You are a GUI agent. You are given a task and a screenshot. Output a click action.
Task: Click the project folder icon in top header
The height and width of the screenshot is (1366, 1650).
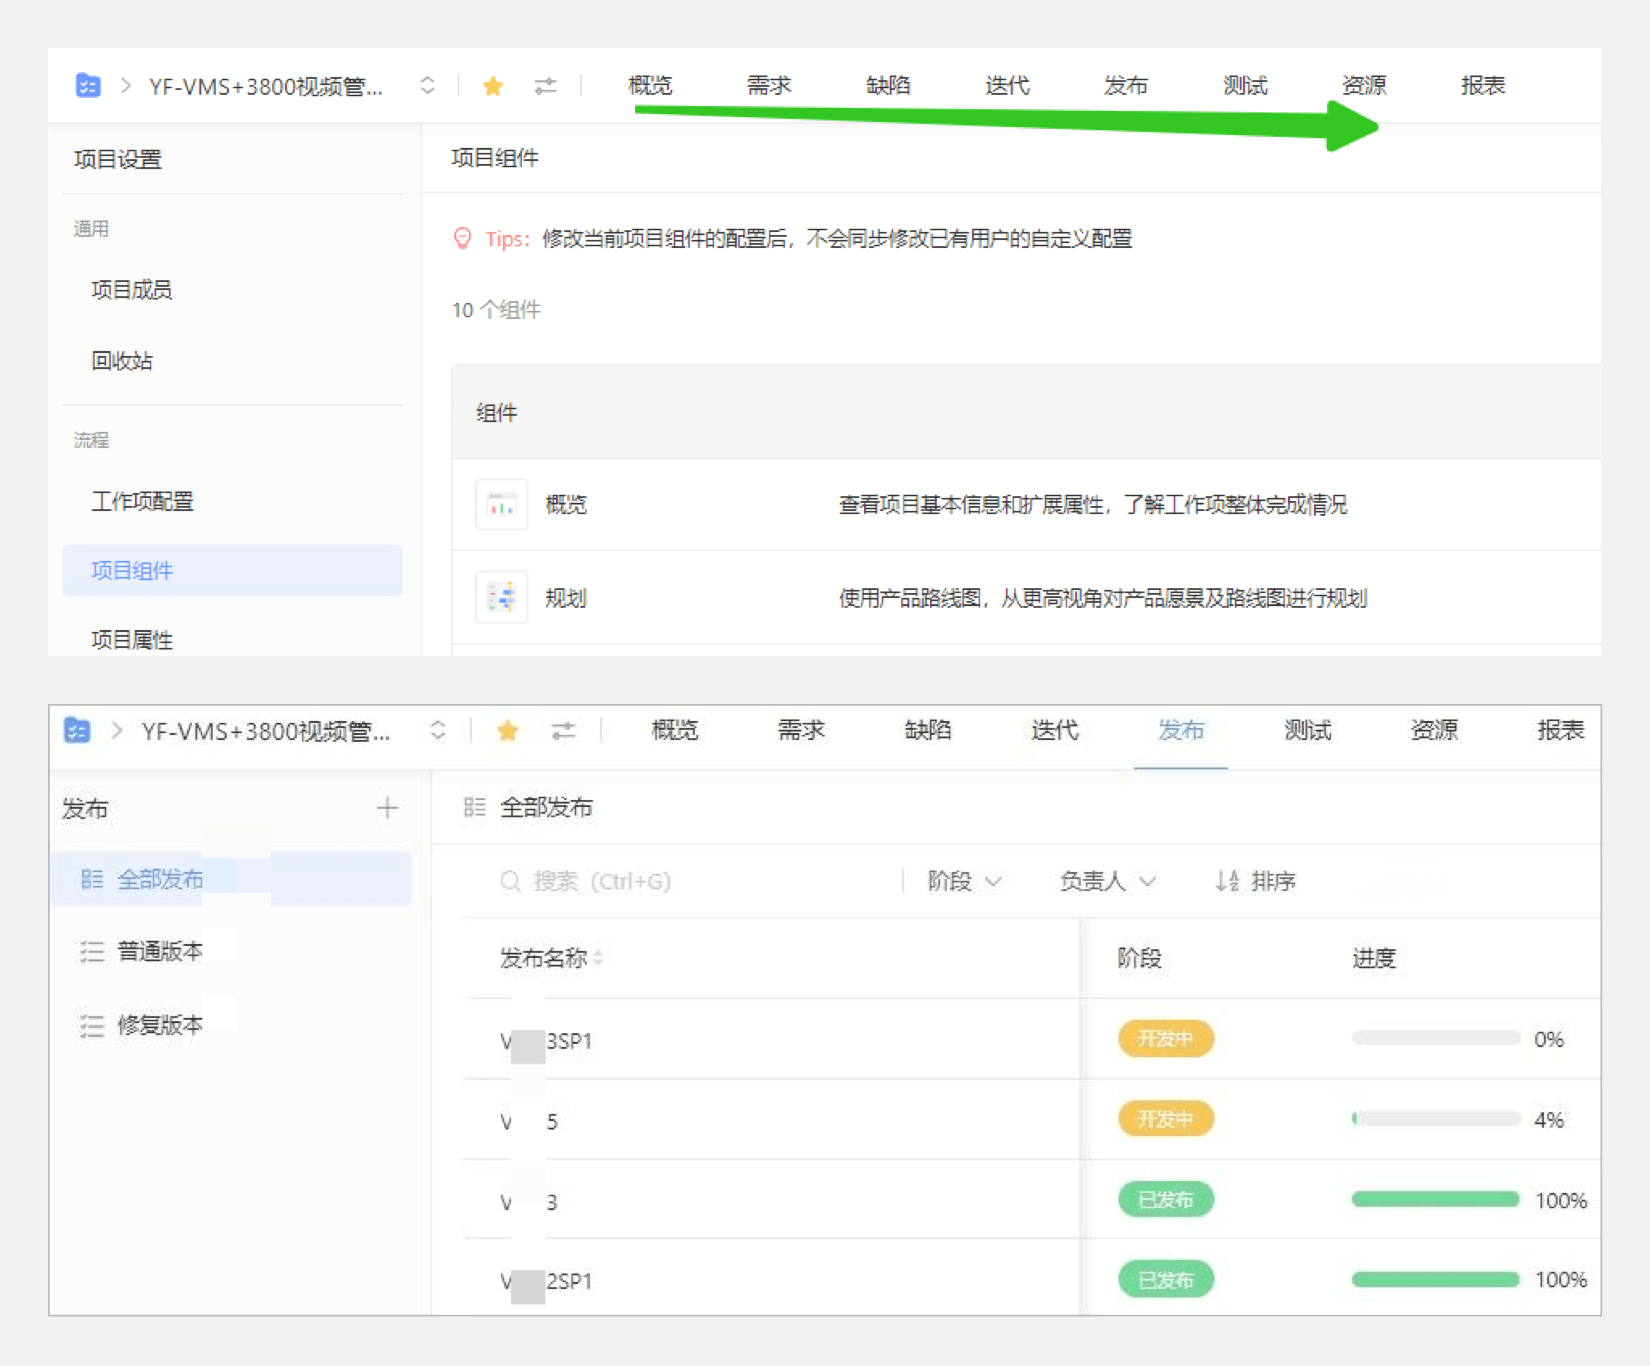click(x=88, y=86)
